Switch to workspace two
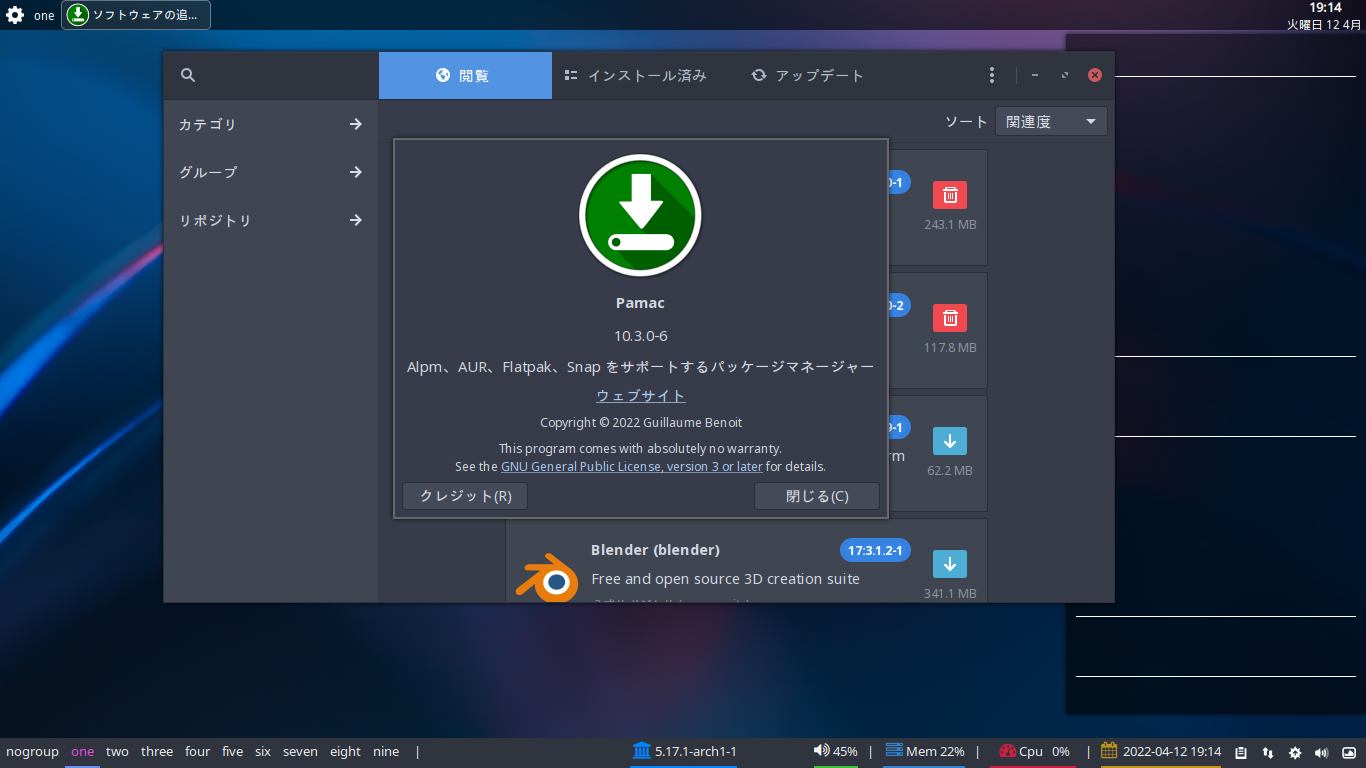 pyautogui.click(x=117, y=752)
